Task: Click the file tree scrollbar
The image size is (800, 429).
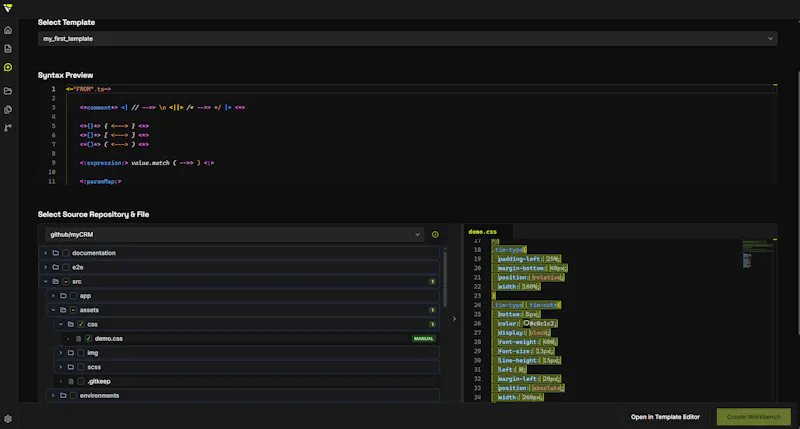Action: (x=445, y=277)
